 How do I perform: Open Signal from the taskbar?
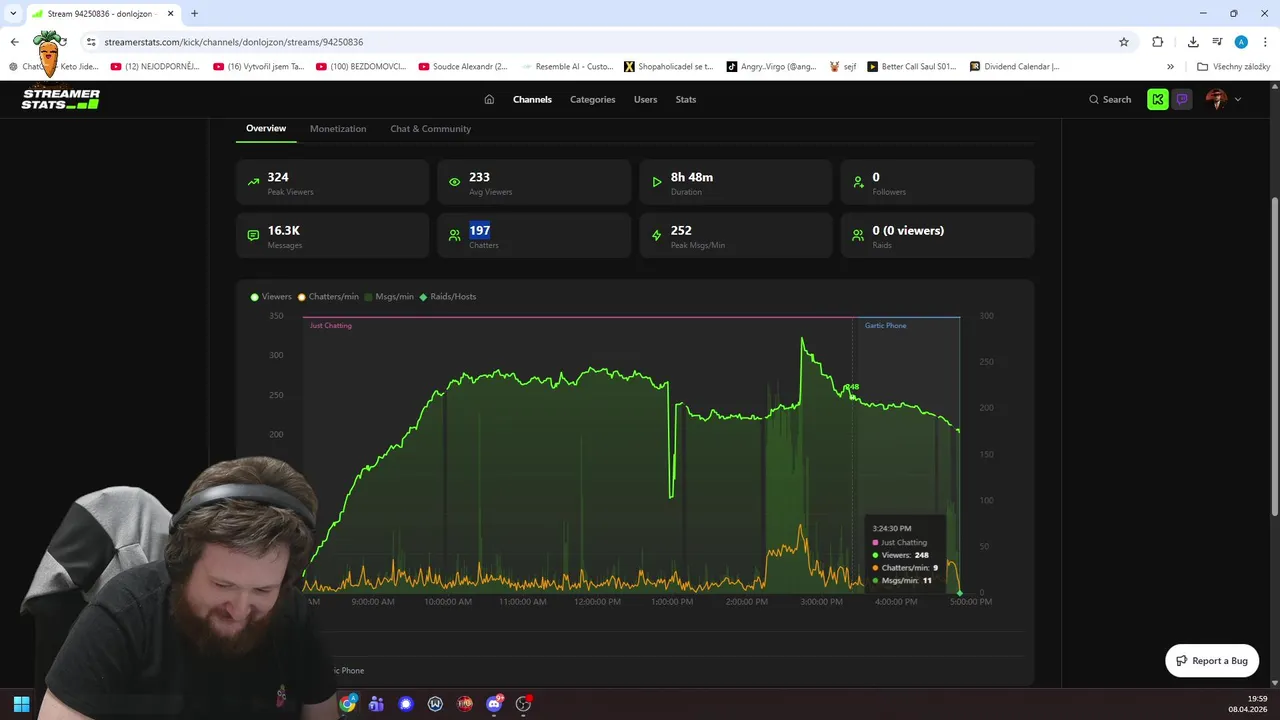point(405,704)
